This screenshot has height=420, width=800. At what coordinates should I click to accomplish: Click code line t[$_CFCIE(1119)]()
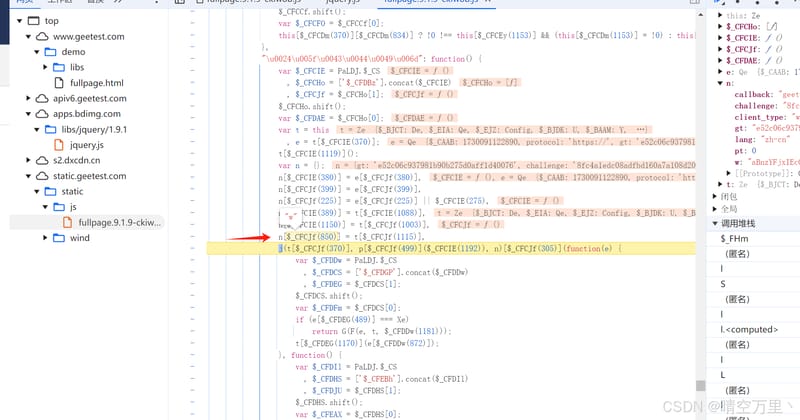click(318, 154)
